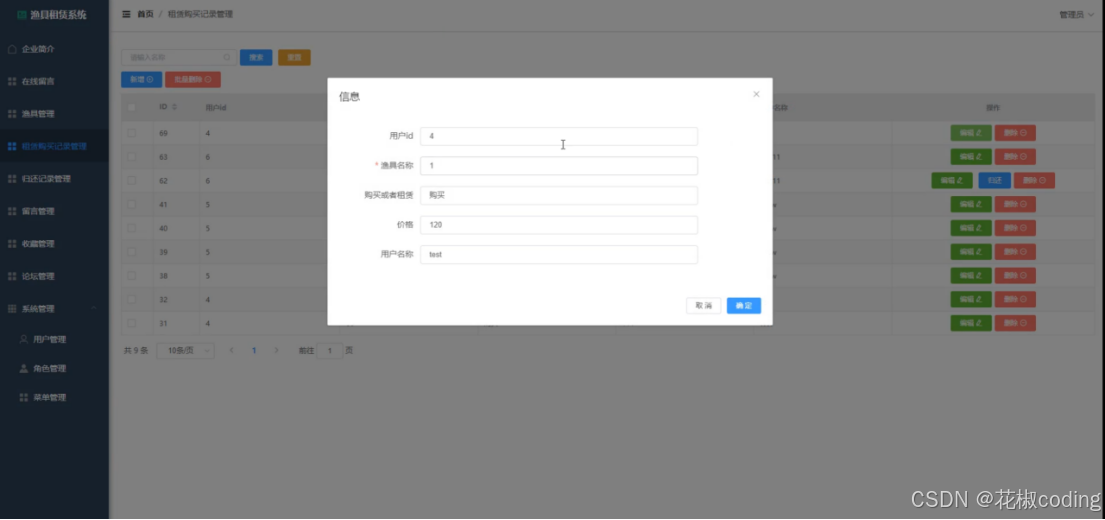Viewport: 1105px width, 520px height.
Task: Click the 购买或者租赁 input field
Action: click(x=559, y=195)
